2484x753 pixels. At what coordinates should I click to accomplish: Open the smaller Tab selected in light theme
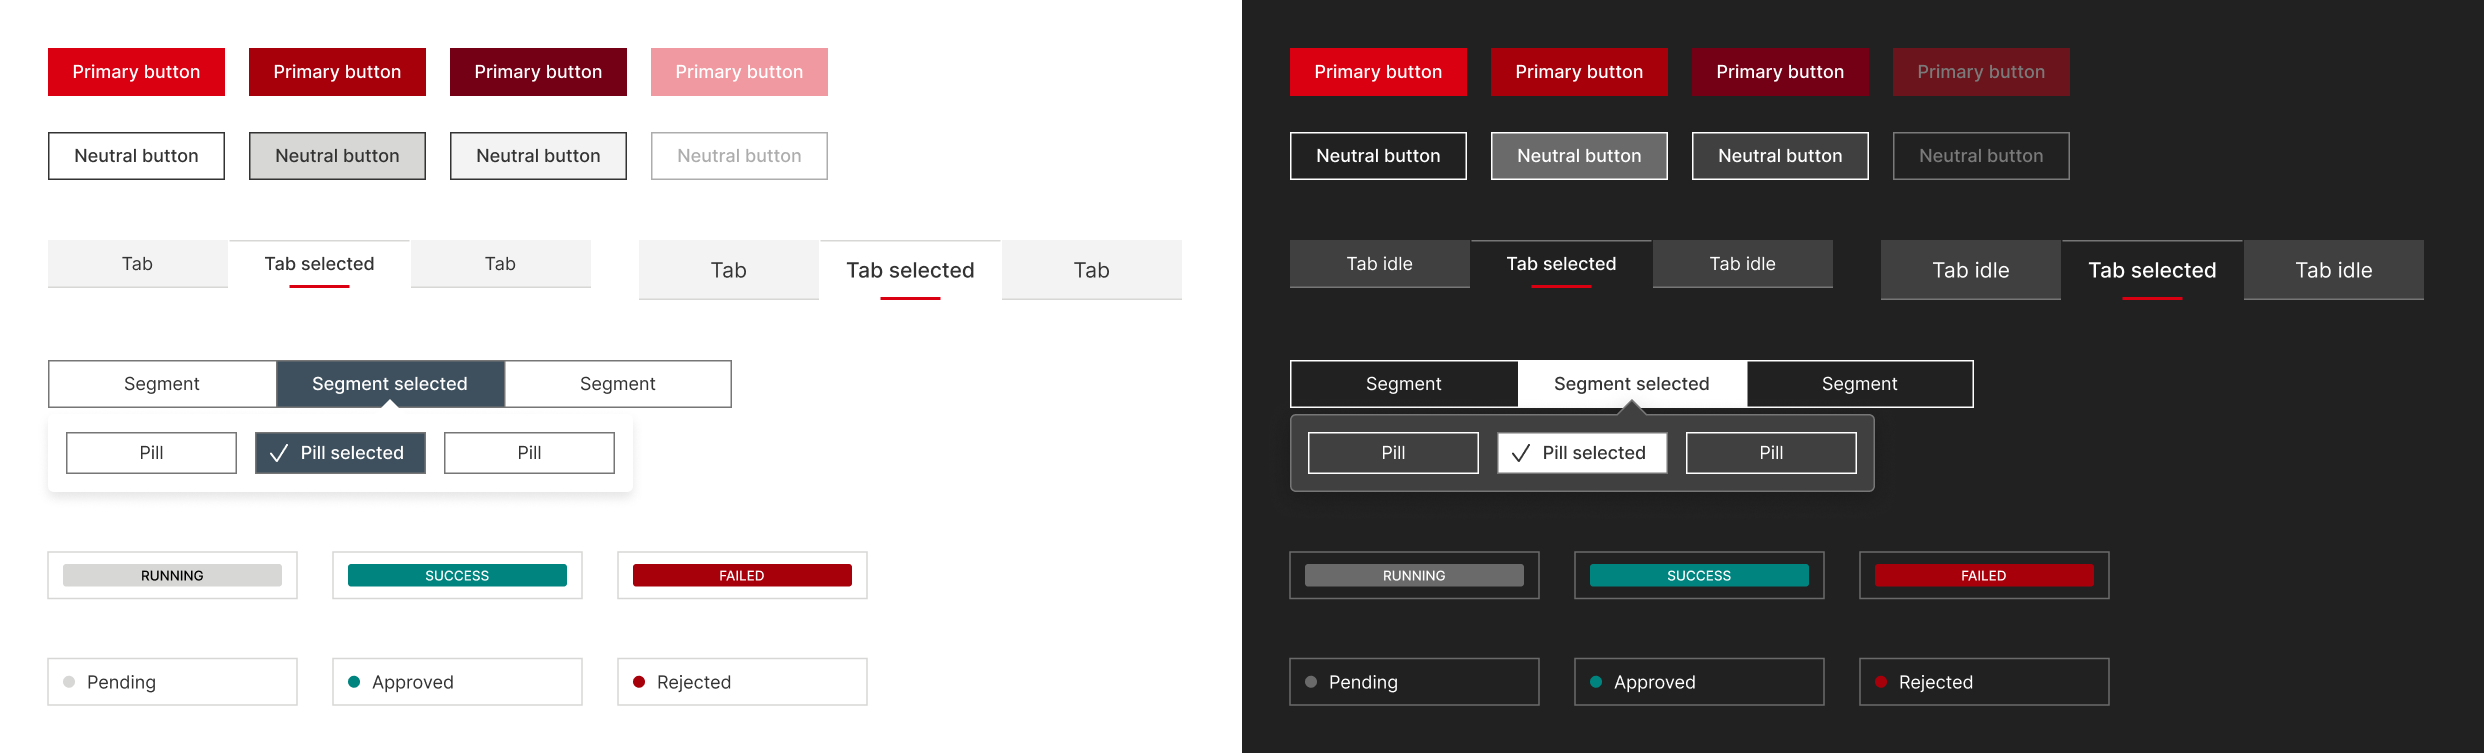[x=319, y=264]
